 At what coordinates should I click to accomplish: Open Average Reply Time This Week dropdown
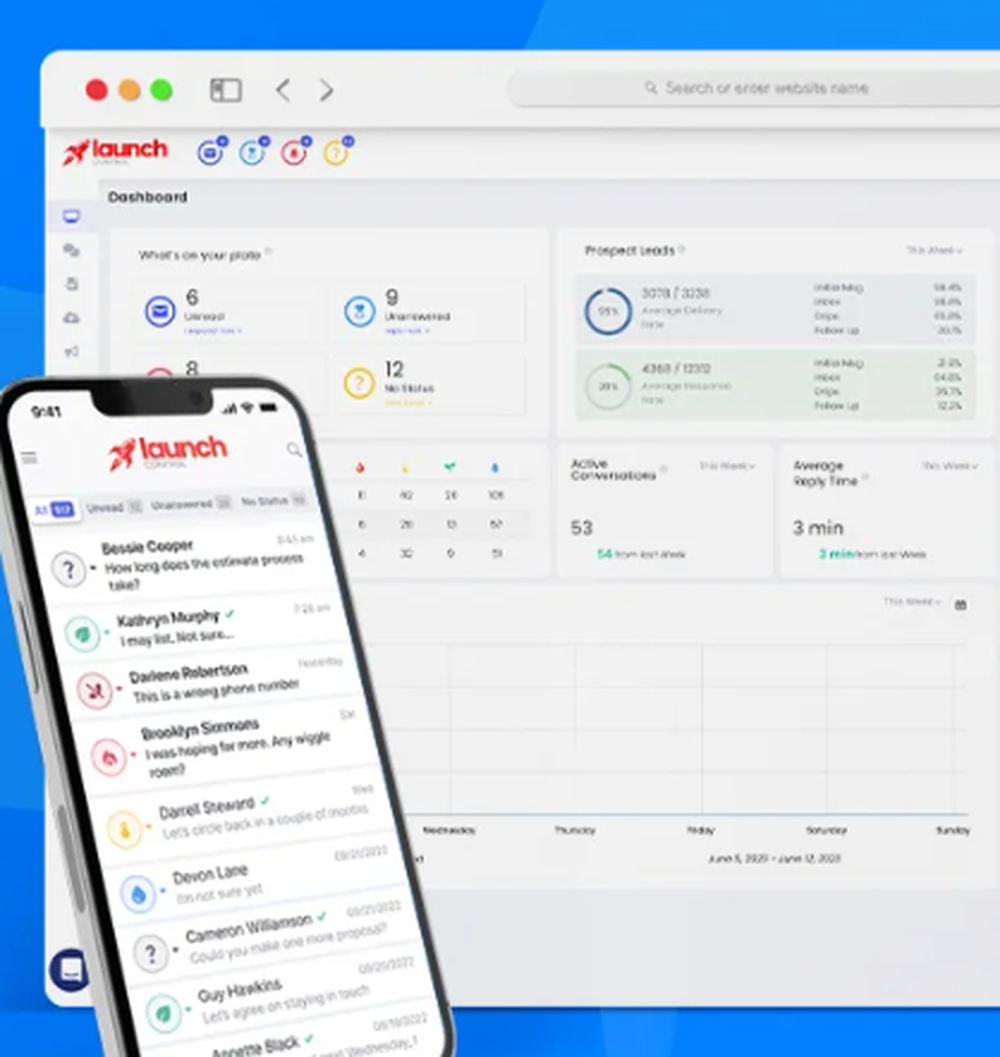tap(949, 466)
